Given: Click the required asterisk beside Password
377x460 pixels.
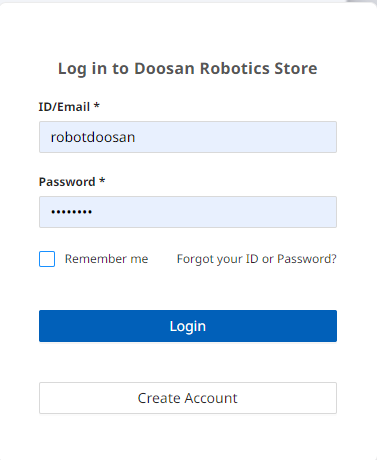Looking at the screenshot, I should 102,181.
